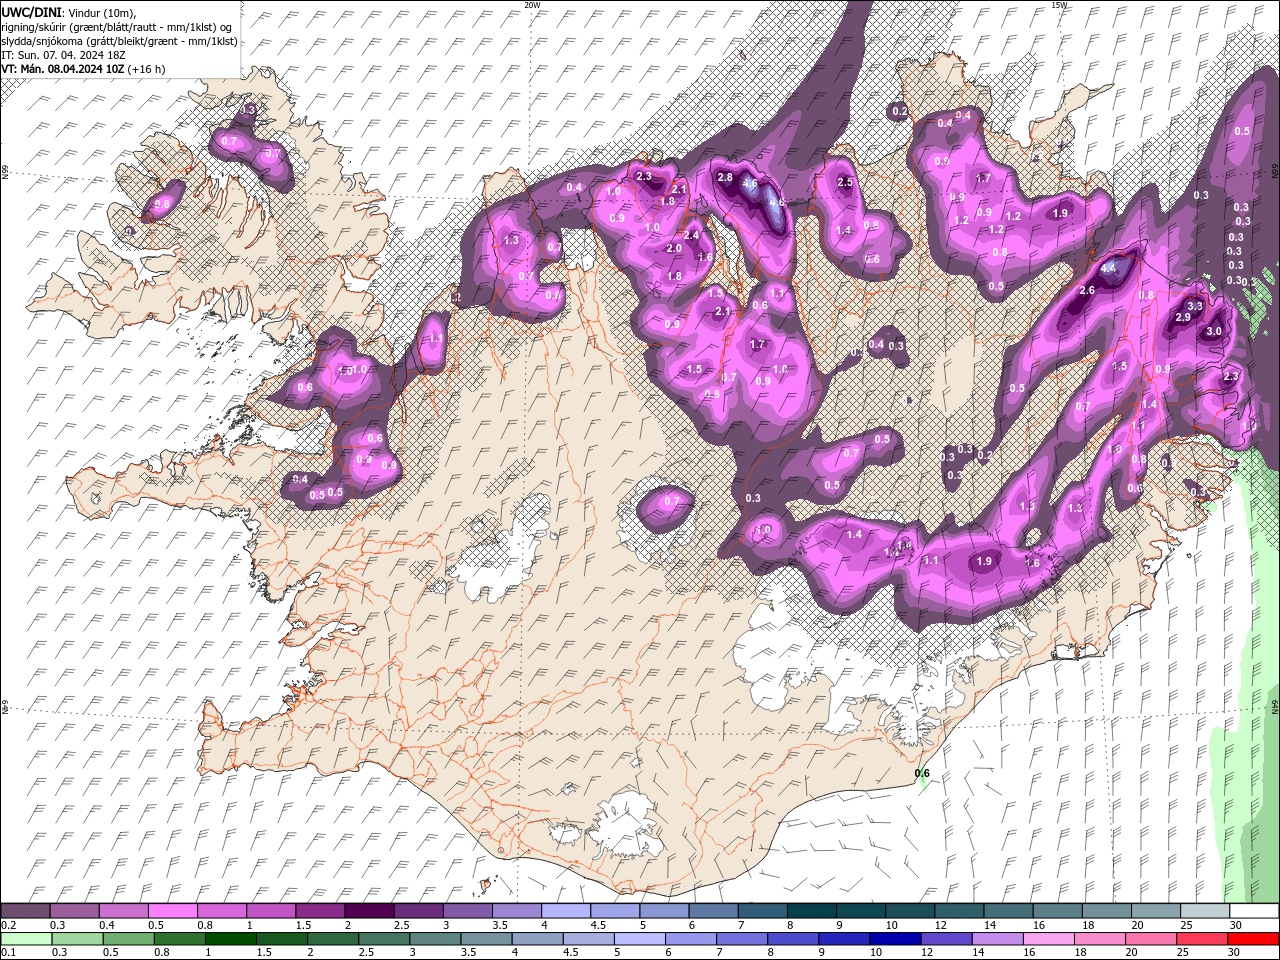
Task: Click the 2.4 snowfall value on the map
Action: [x=691, y=235]
